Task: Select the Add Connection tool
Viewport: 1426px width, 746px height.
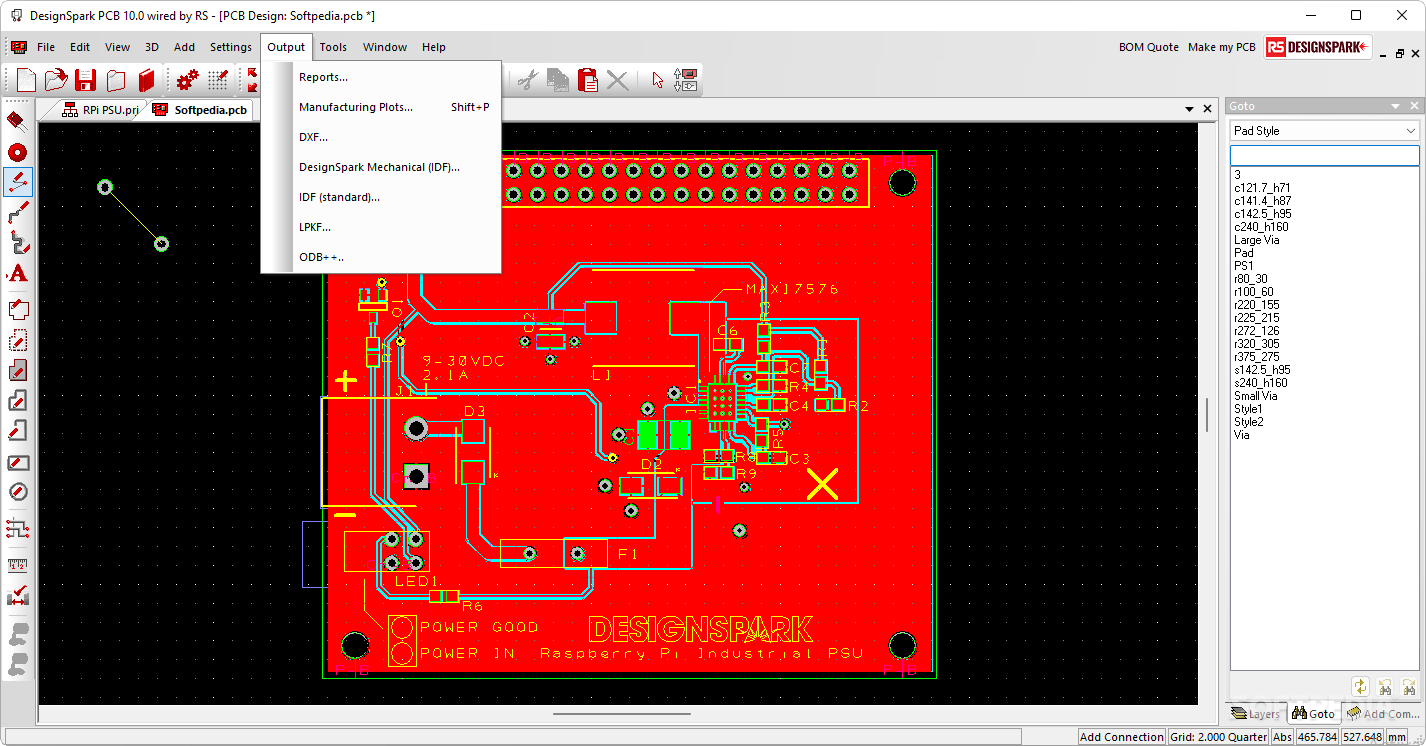Action: [x=17, y=182]
